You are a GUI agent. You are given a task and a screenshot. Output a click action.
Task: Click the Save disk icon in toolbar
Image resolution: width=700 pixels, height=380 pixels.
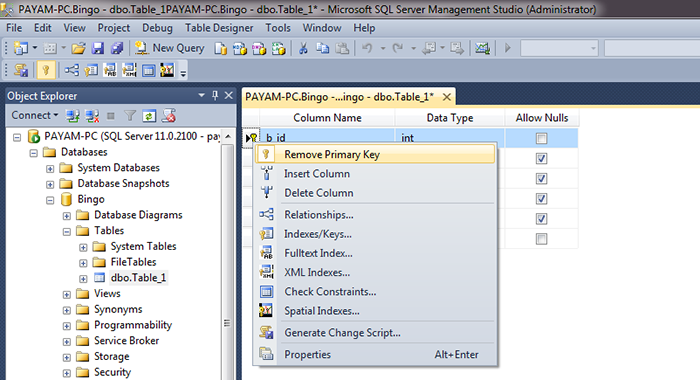[x=97, y=48]
